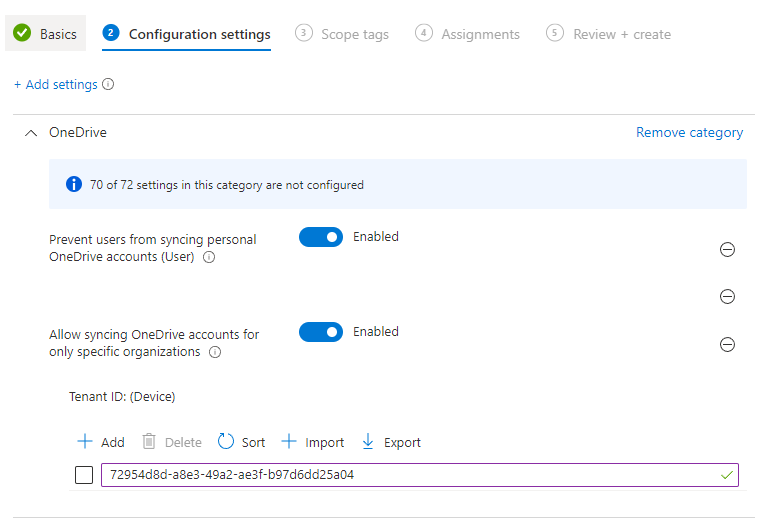Collapse the OneDrive category chevron
The image size is (762, 524).
pyautogui.click(x=31, y=133)
